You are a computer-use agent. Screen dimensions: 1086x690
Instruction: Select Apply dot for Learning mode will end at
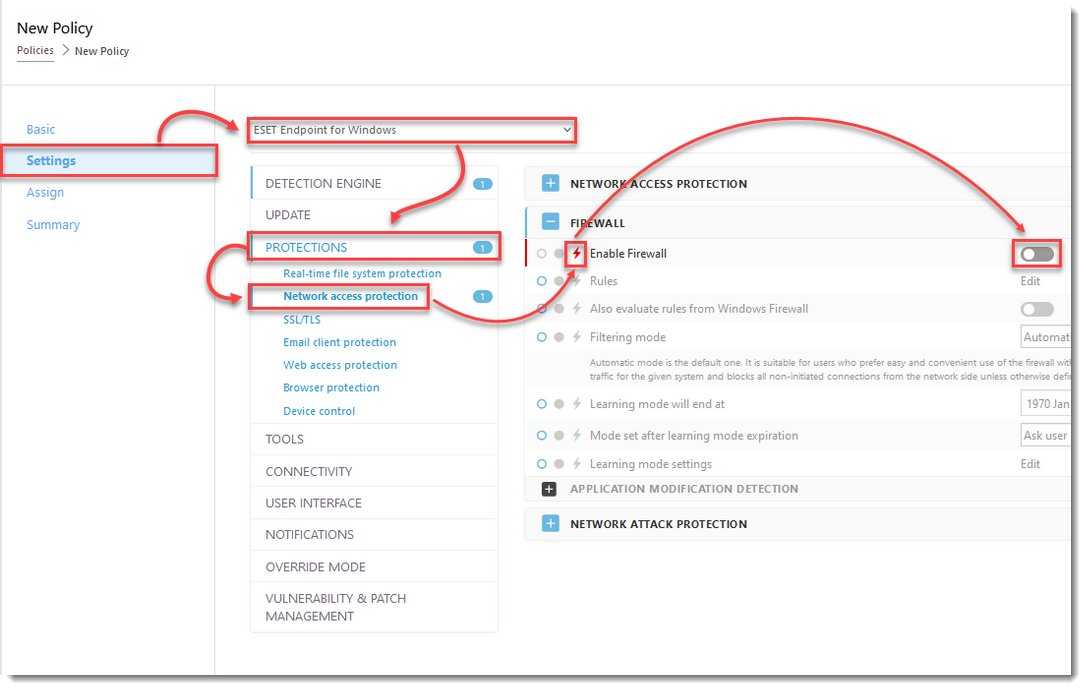(x=559, y=404)
